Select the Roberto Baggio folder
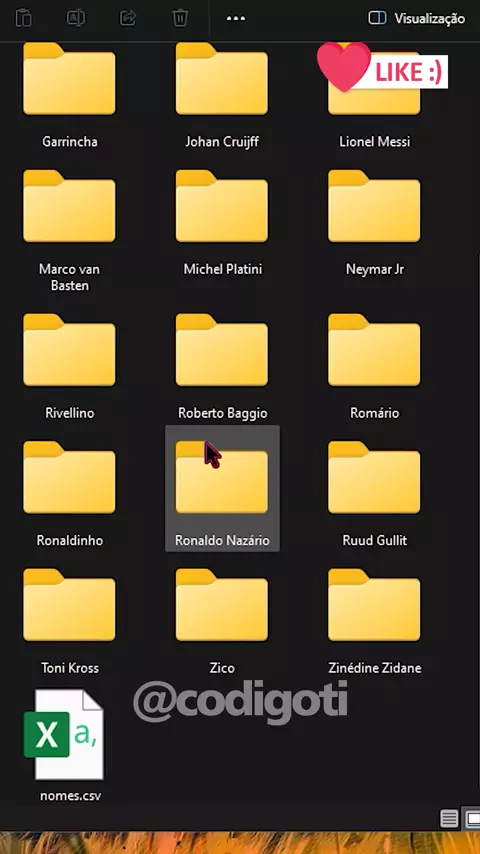The height and width of the screenshot is (854, 480). coord(222,367)
